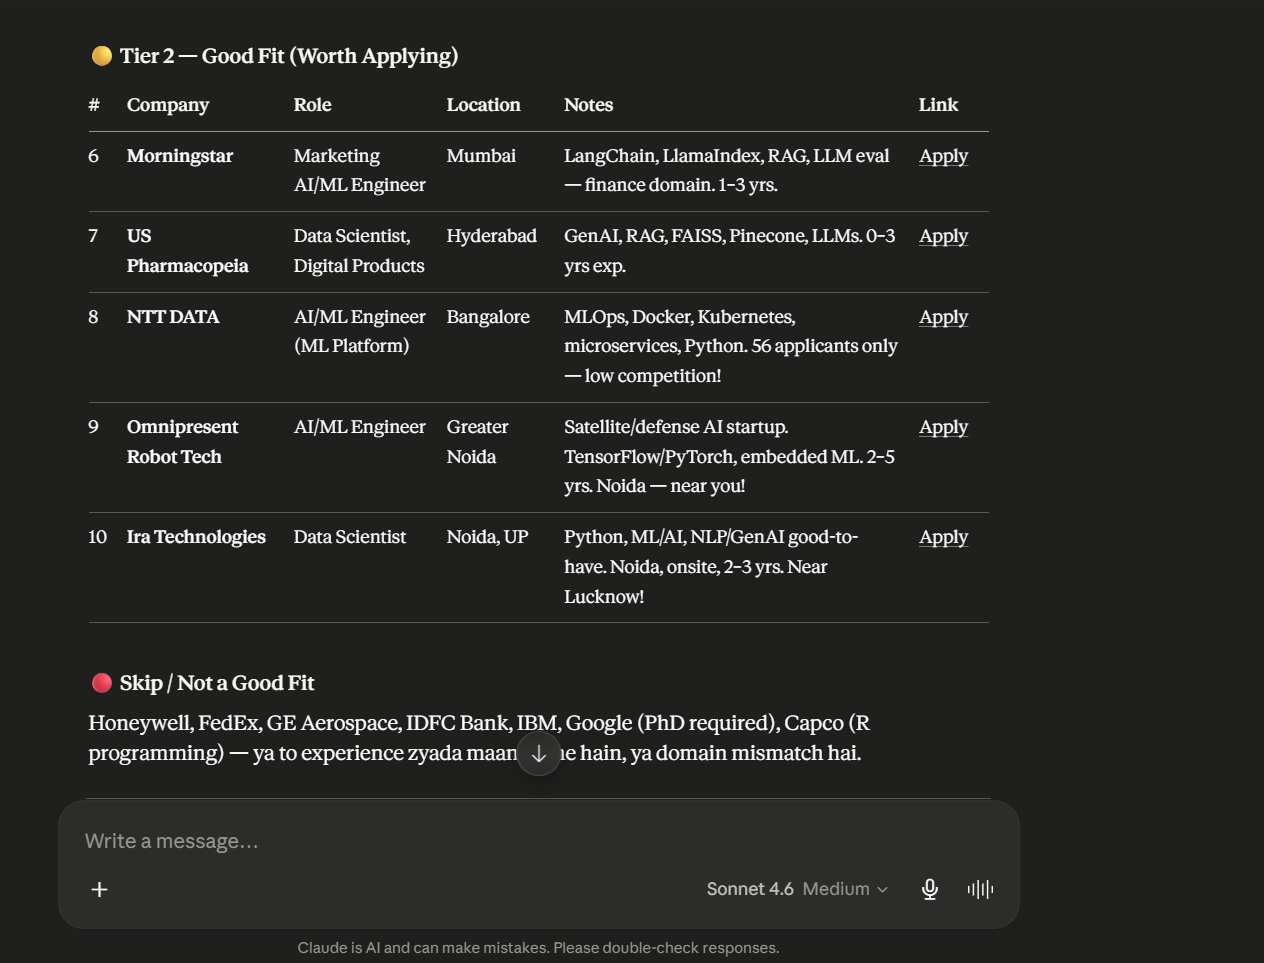This screenshot has width=1264, height=963.
Task: Click the Marketing AI/ML Engineer role cell
Action: 359,170
